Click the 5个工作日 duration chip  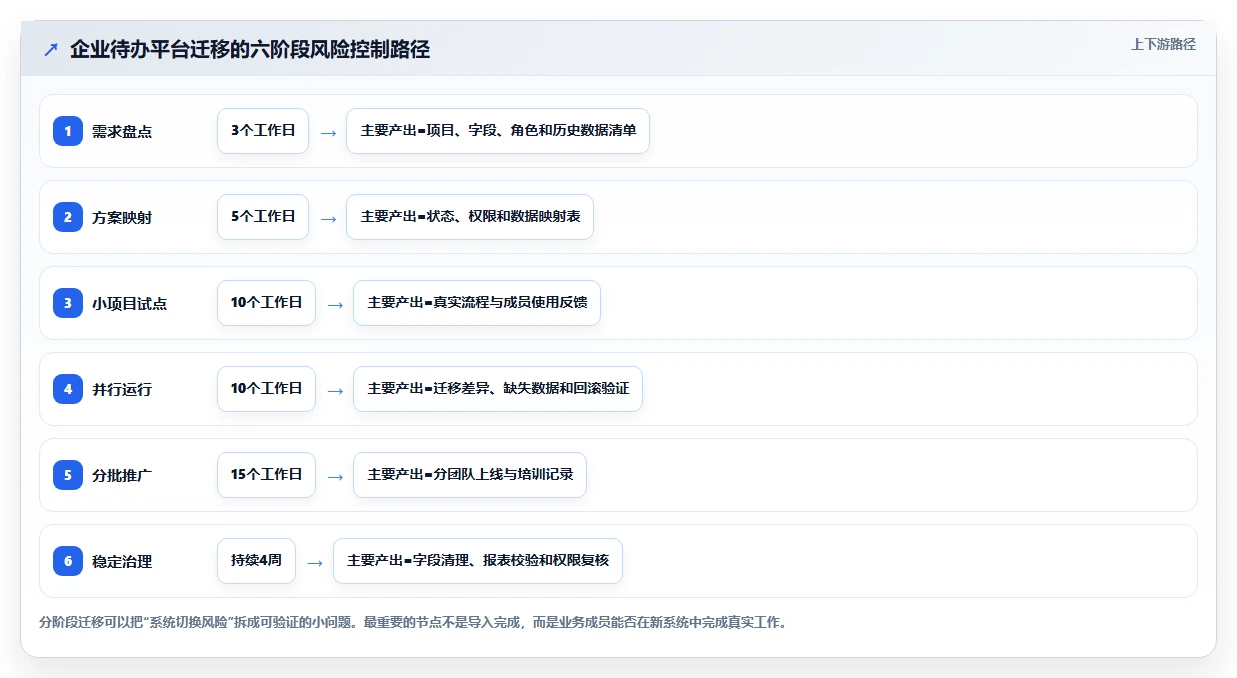[263, 217]
